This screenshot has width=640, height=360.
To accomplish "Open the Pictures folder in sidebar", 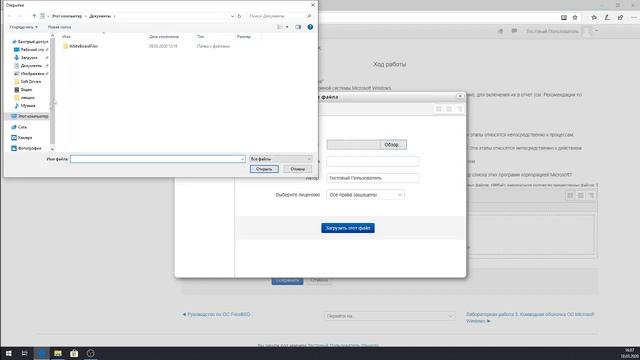I will (31, 73).
